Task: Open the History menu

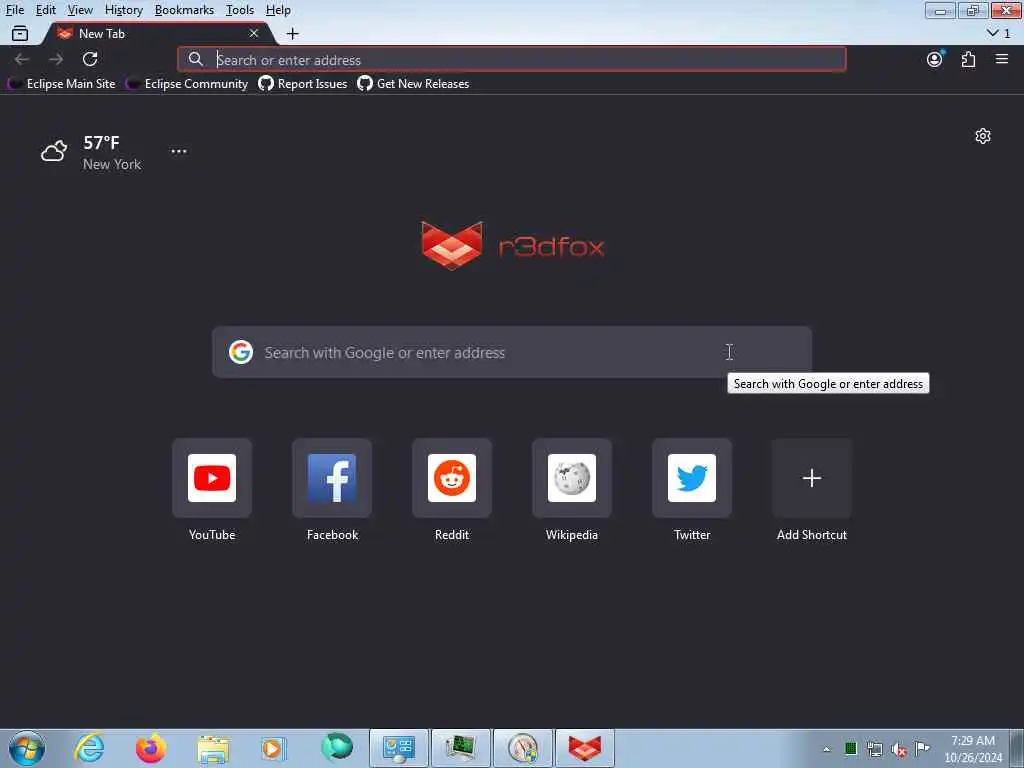Action: click(123, 10)
